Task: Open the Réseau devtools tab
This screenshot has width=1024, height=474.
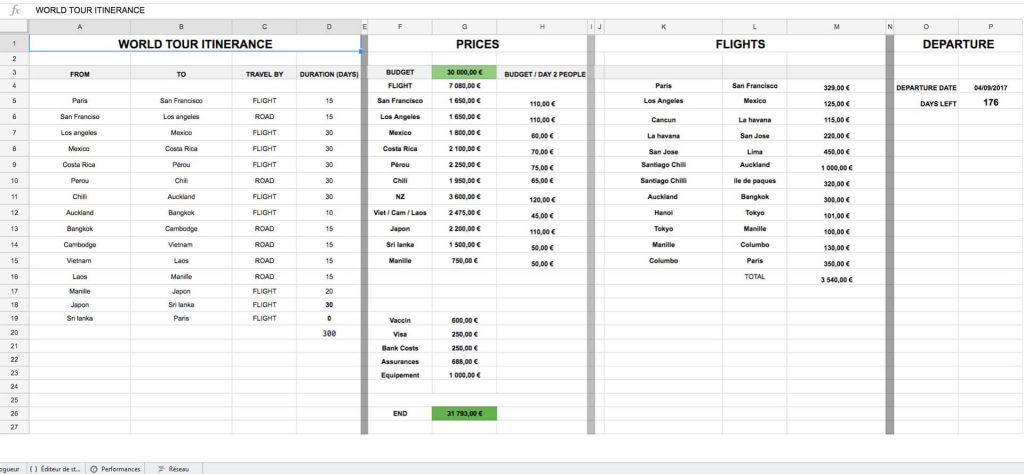Action: [x=174, y=468]
